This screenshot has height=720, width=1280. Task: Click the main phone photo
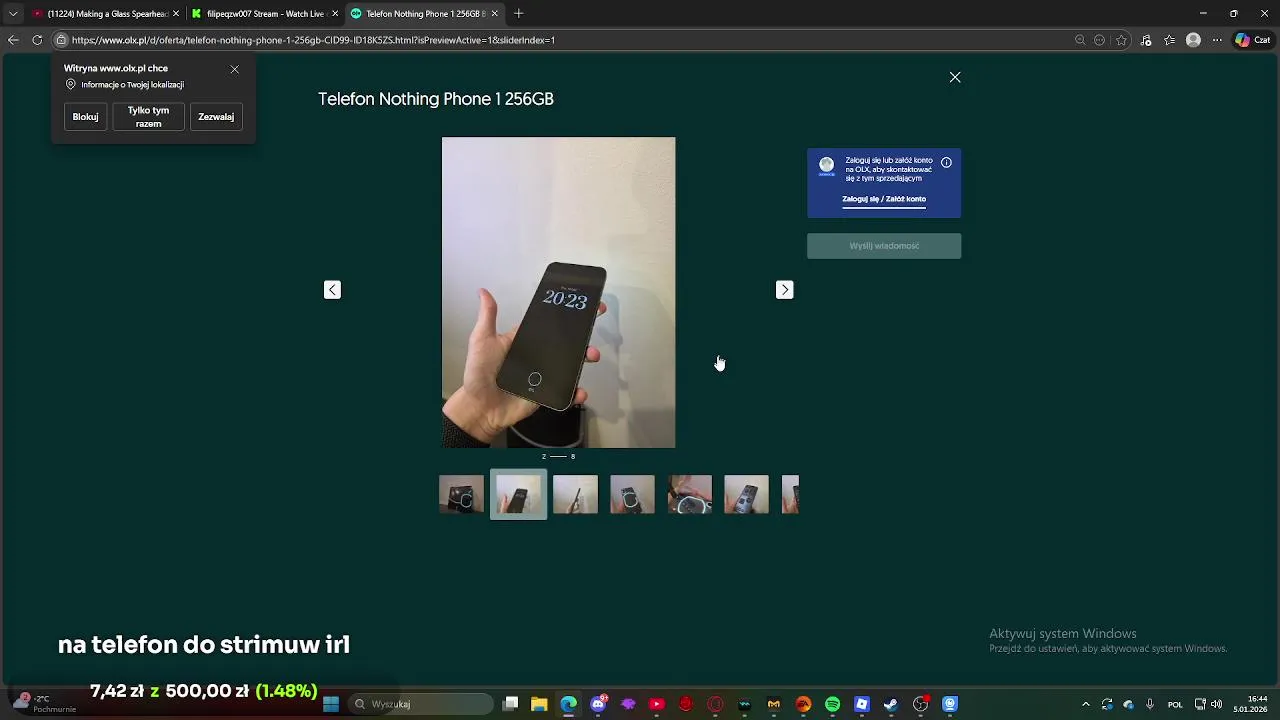(x=558, y=292)
